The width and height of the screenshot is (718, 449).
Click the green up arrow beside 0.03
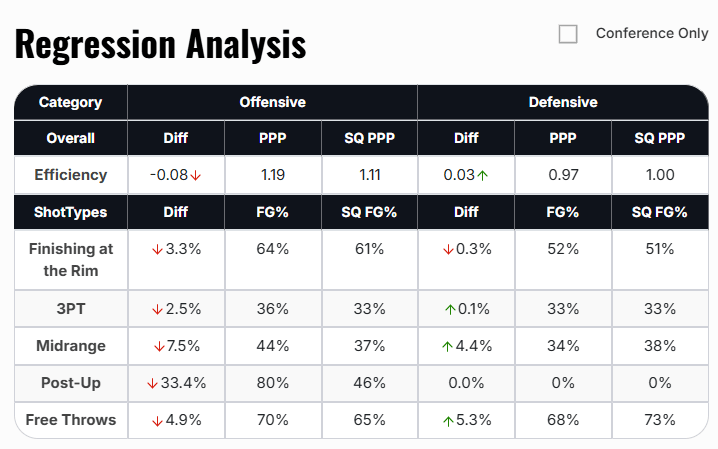482,175
